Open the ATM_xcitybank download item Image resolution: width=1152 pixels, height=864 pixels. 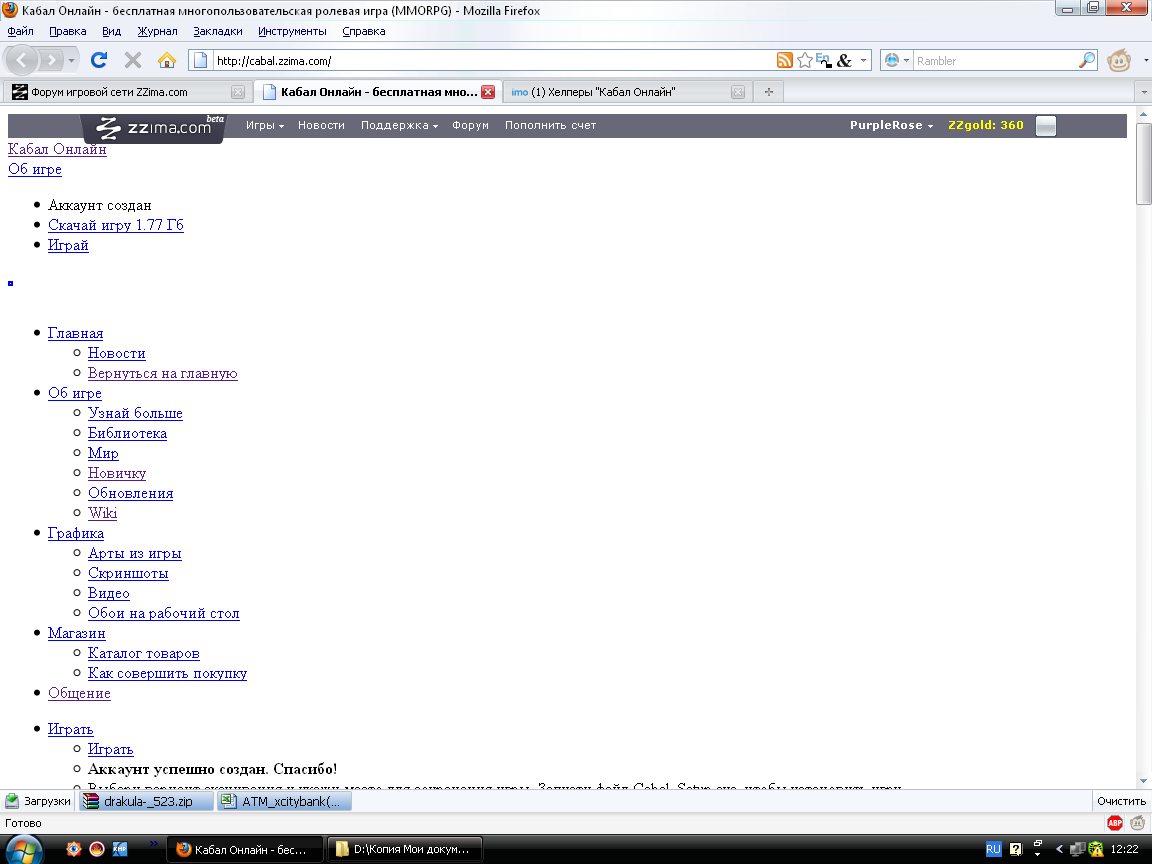pos(284,801)
